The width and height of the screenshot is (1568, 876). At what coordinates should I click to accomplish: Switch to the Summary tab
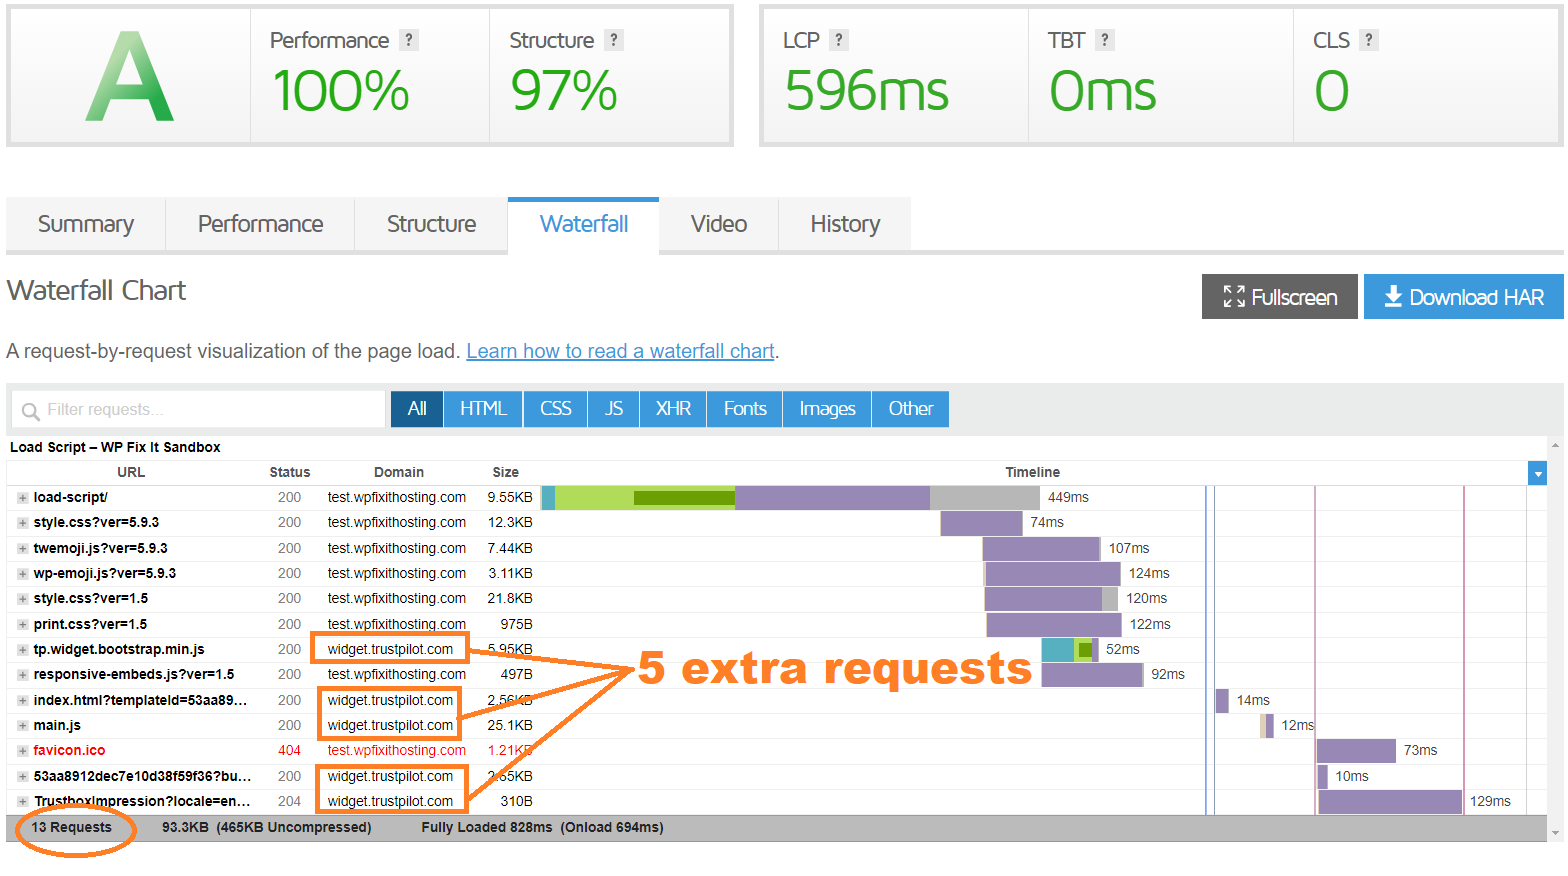pos(86,224)
